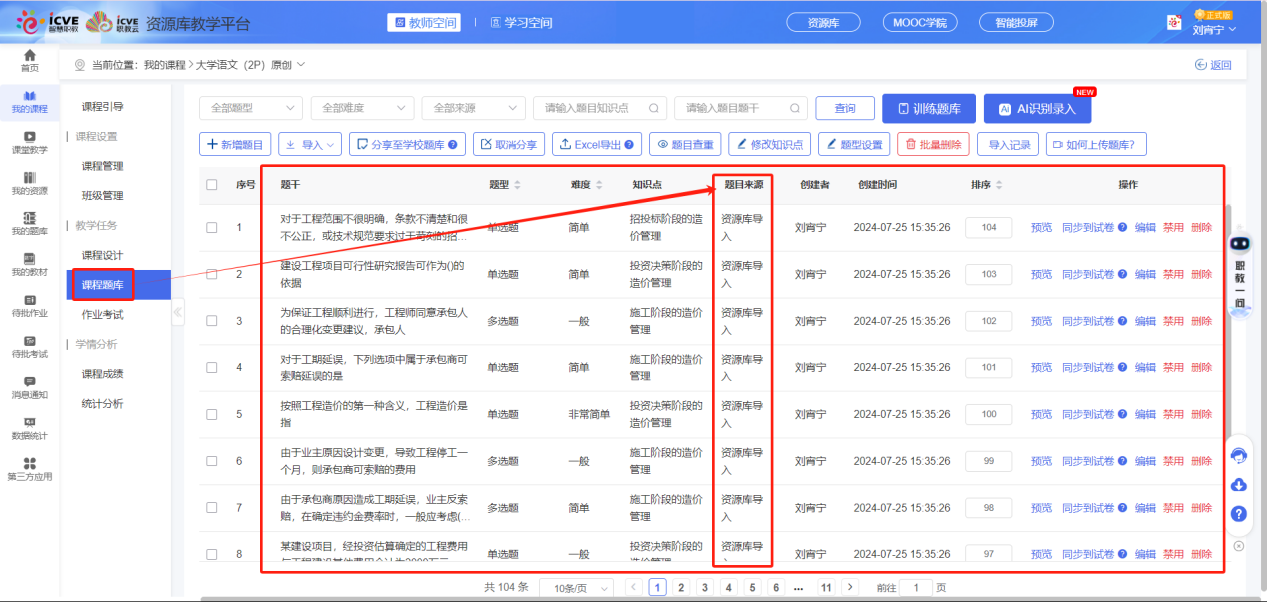Open the 全部难度 dropdown filter
This screenshot has width=1267, height=602.
point(362,108)
